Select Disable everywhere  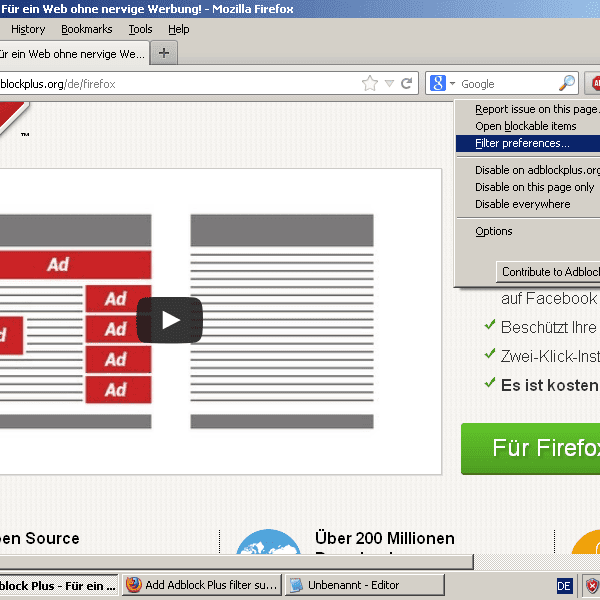(528, 204)
